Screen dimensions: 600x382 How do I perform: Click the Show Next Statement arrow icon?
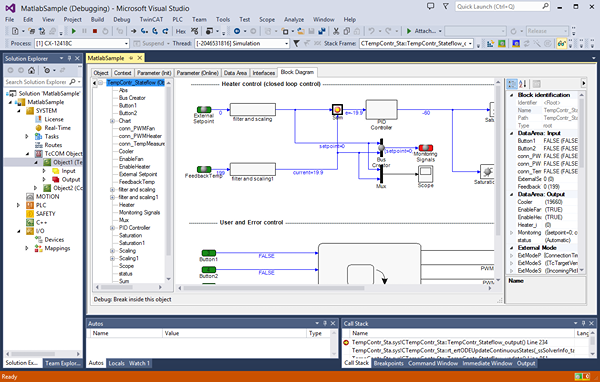click(x=133, y=31)
